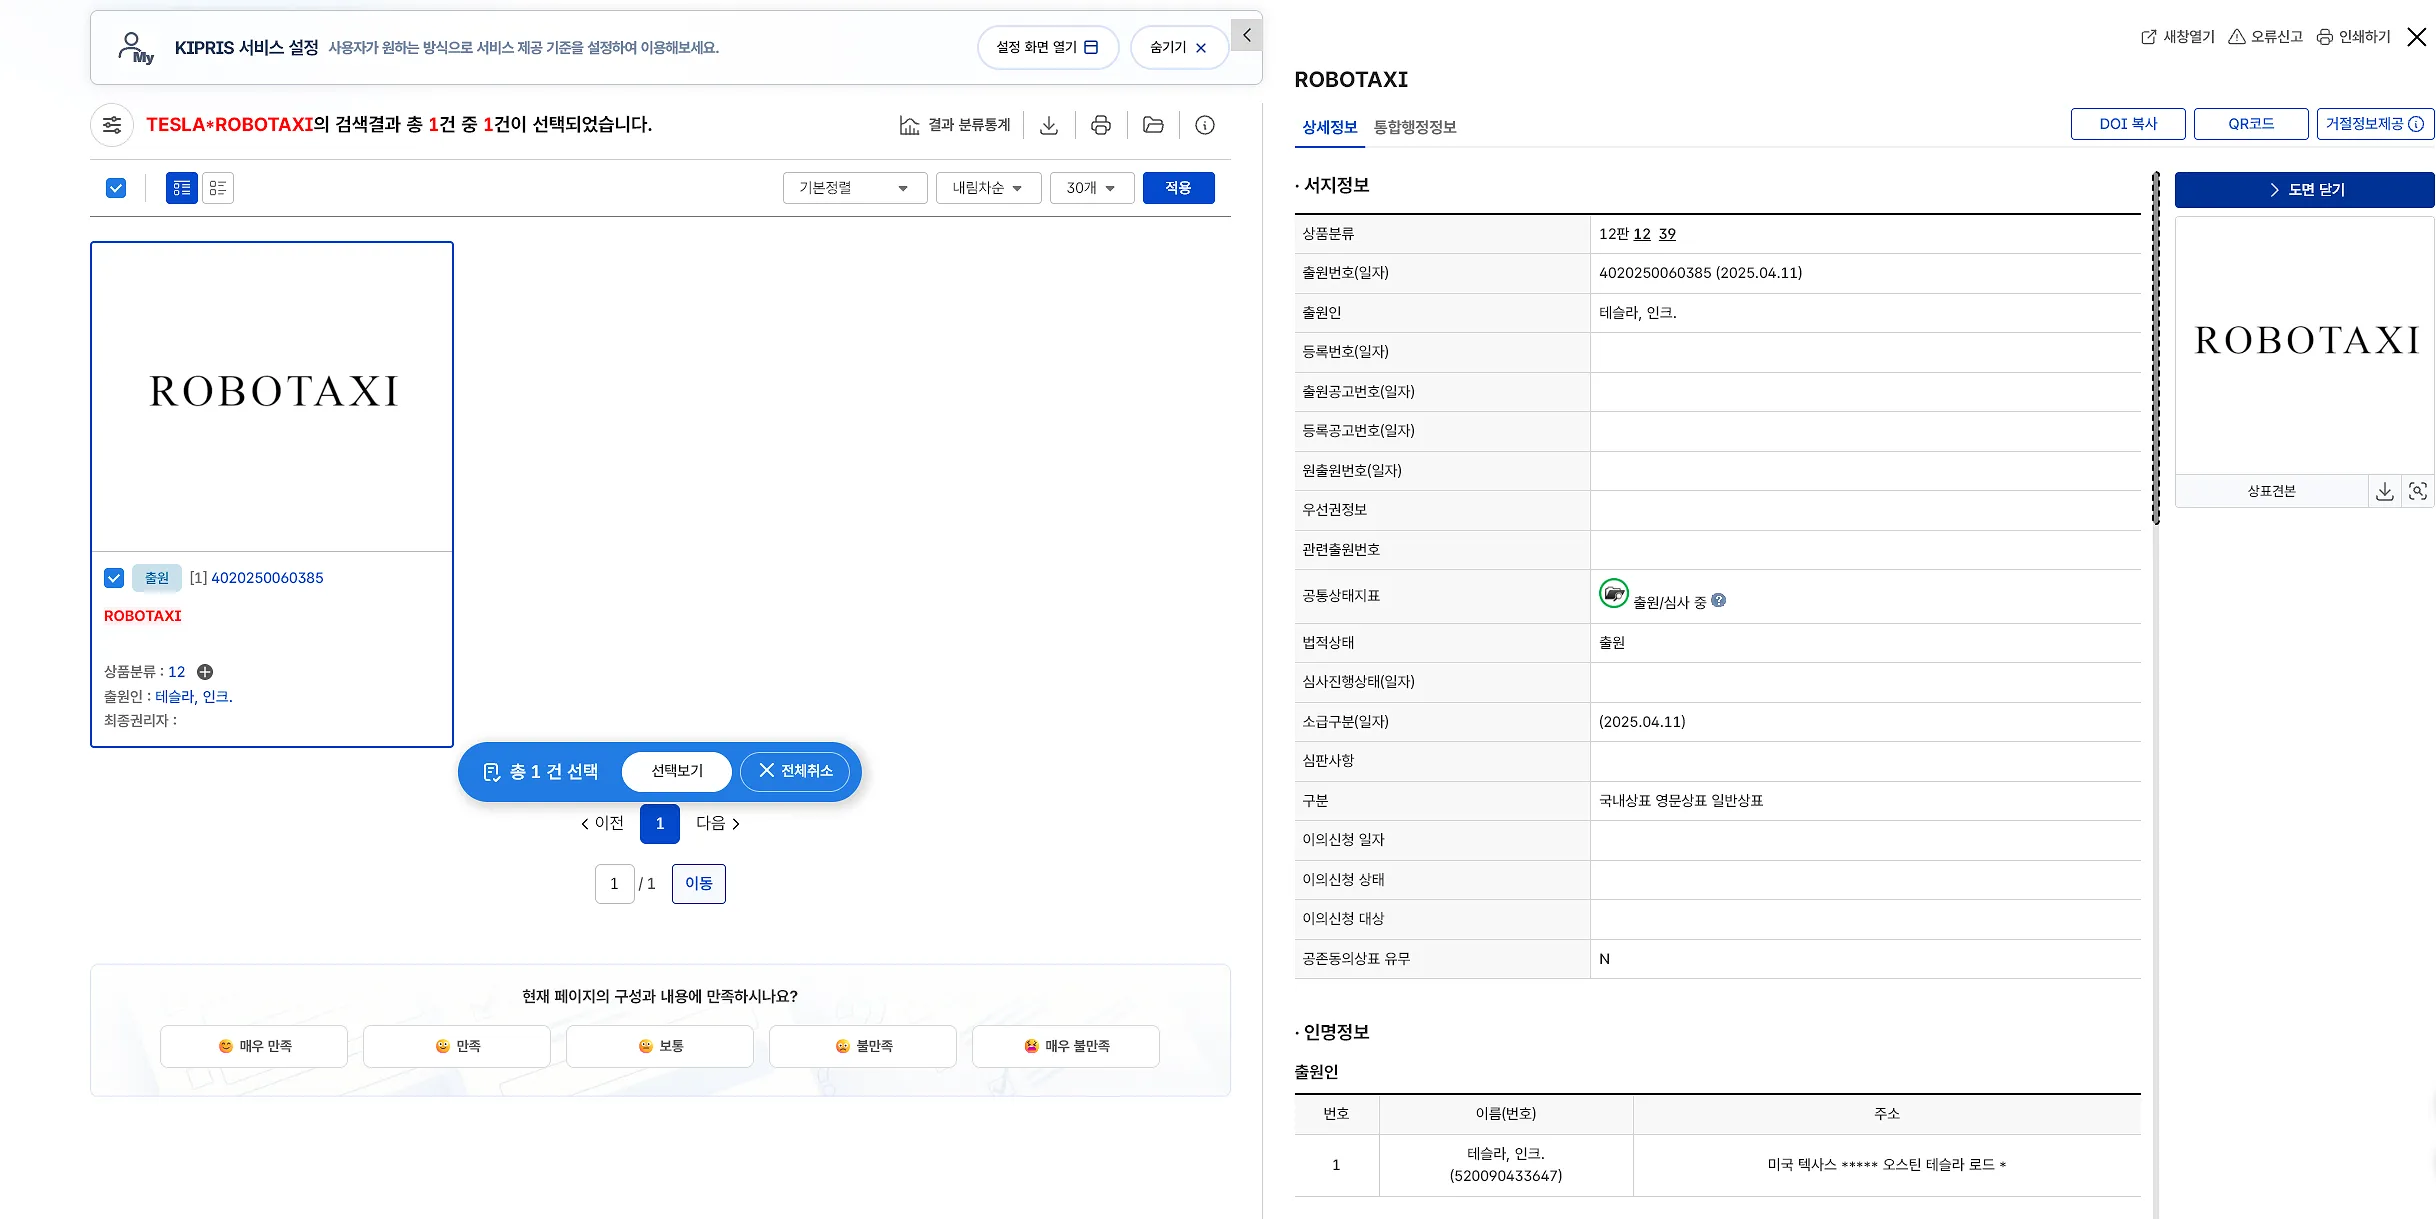Open the 기본정렬 sort dropdown
Viewport: 2436px width, 1219px height.
coord(855,188)
